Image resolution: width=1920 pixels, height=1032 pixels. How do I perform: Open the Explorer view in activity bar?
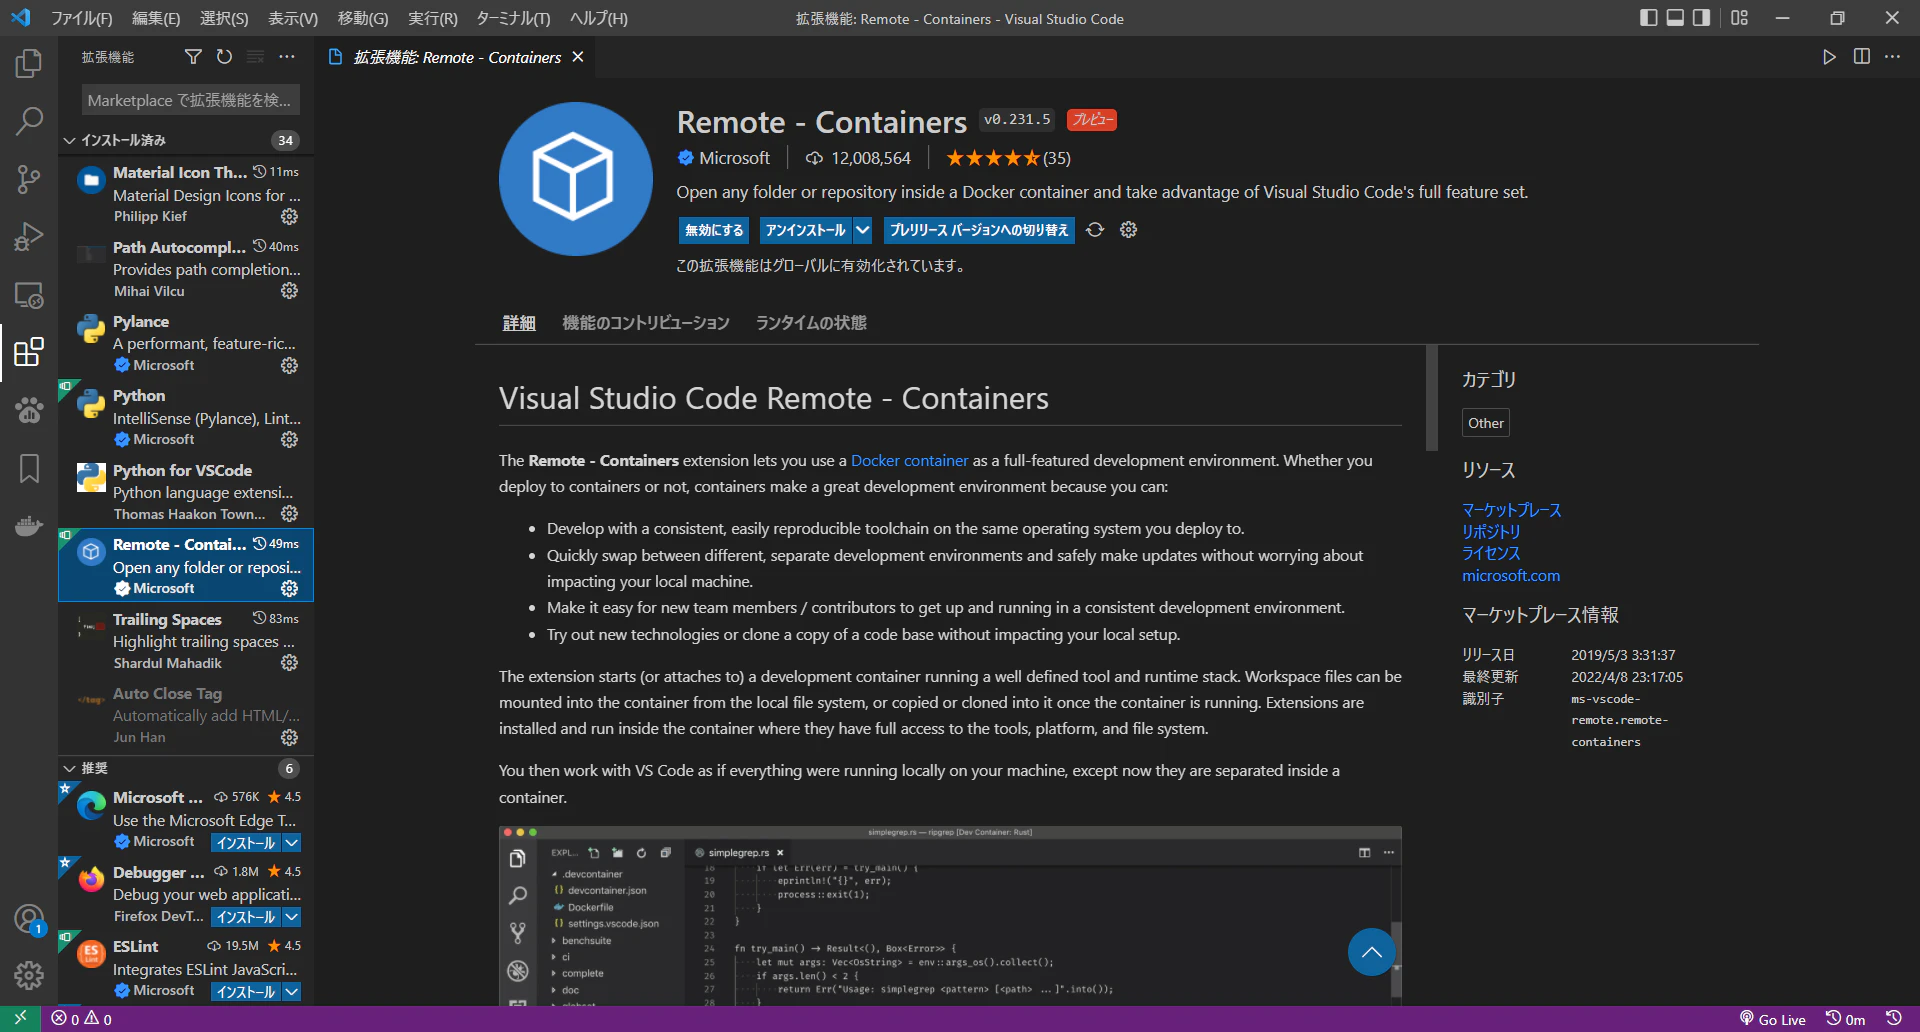click(x=29, y=64)
